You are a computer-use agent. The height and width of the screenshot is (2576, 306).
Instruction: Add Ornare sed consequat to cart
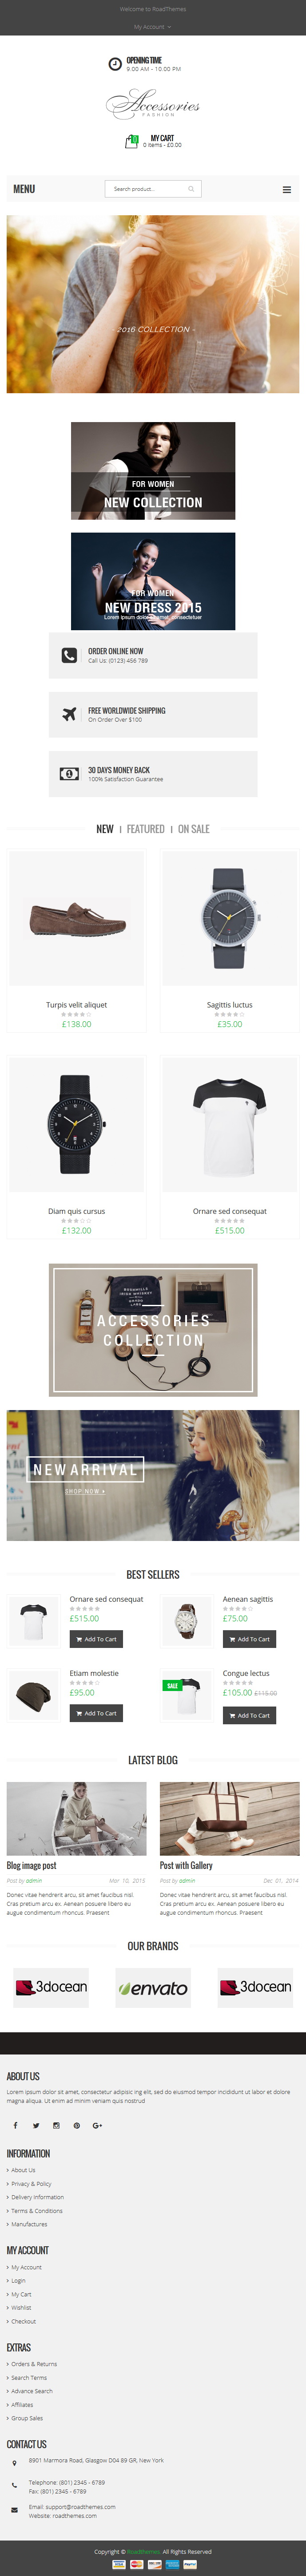pos(96,1639)
